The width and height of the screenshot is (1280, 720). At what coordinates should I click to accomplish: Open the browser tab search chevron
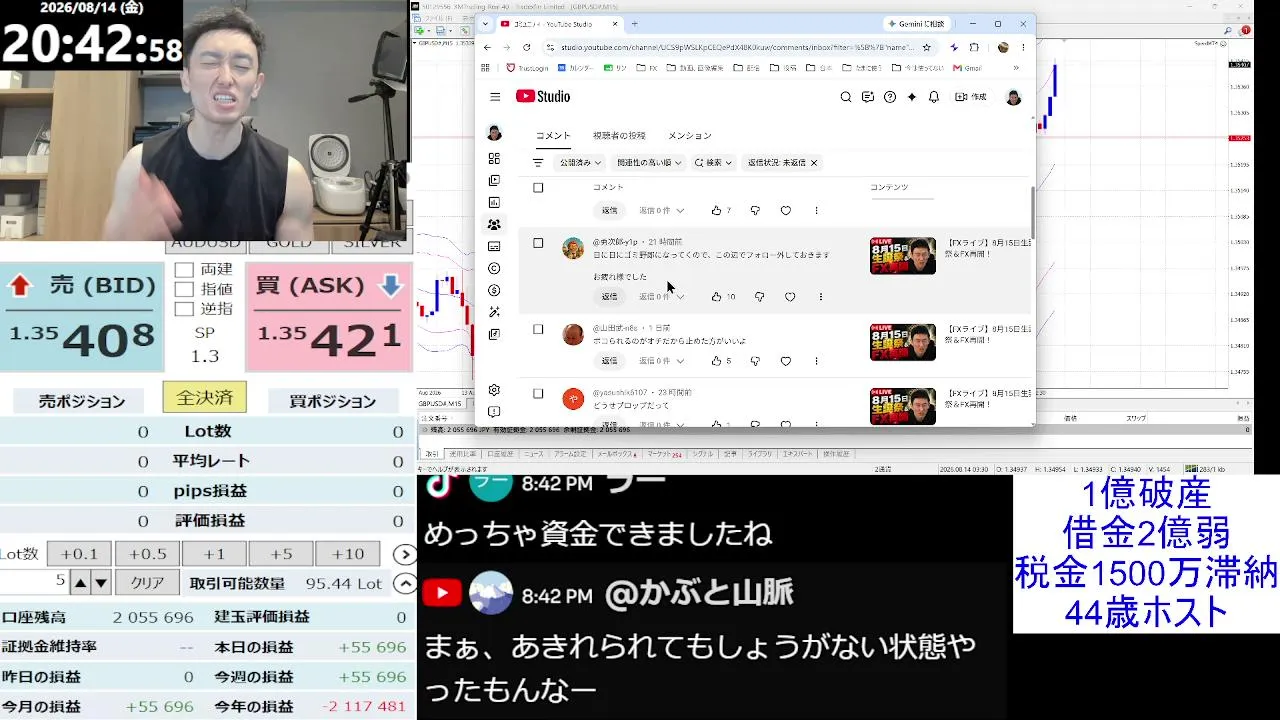(x=485, y=23)
